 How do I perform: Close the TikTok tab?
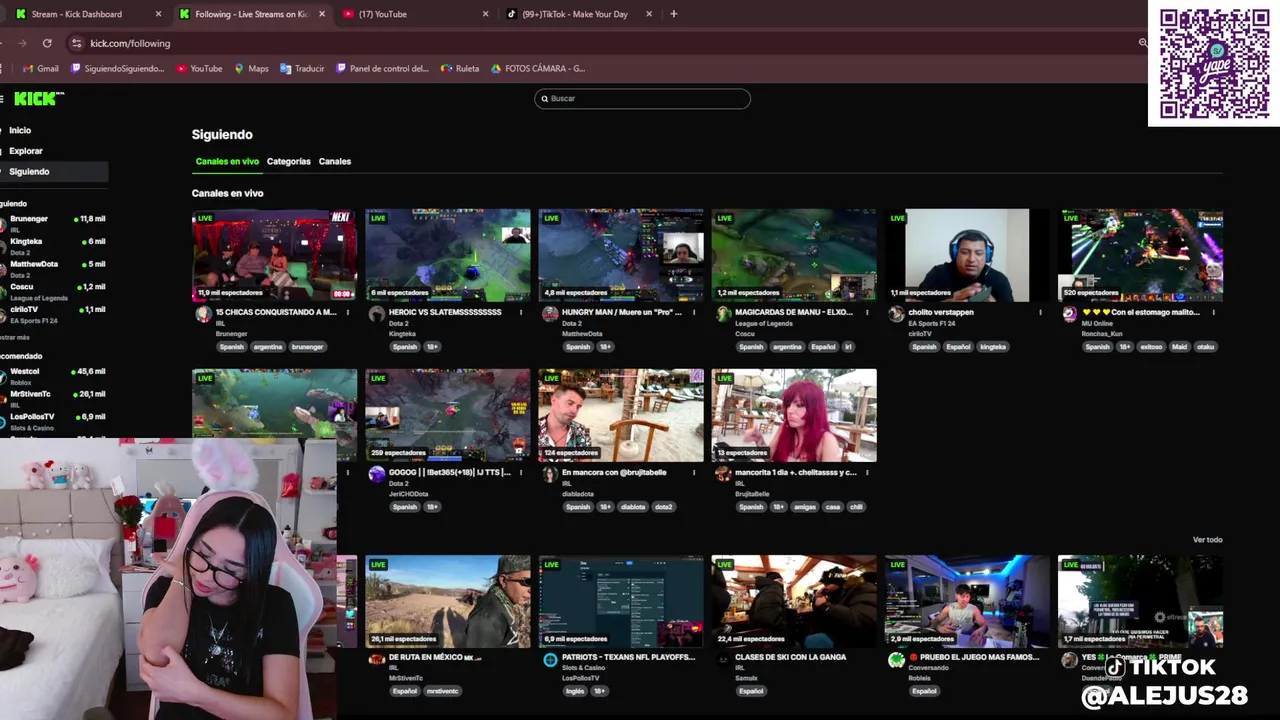click(x=649, y=14)
